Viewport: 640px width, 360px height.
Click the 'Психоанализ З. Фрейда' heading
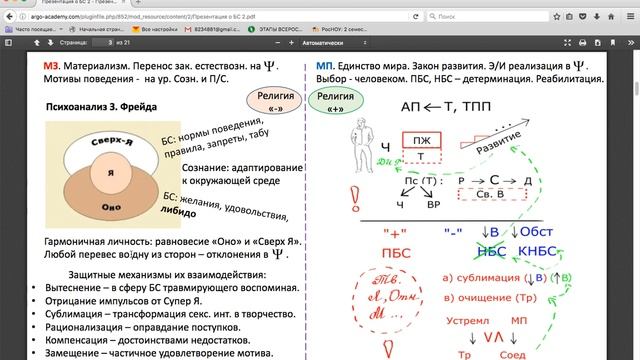point(101,107)
